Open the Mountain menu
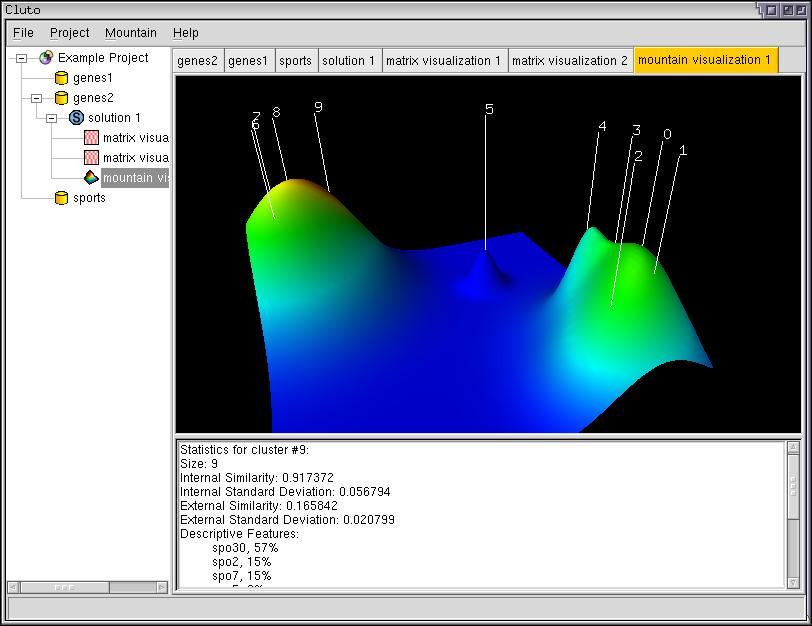 [x=130, y=33]
